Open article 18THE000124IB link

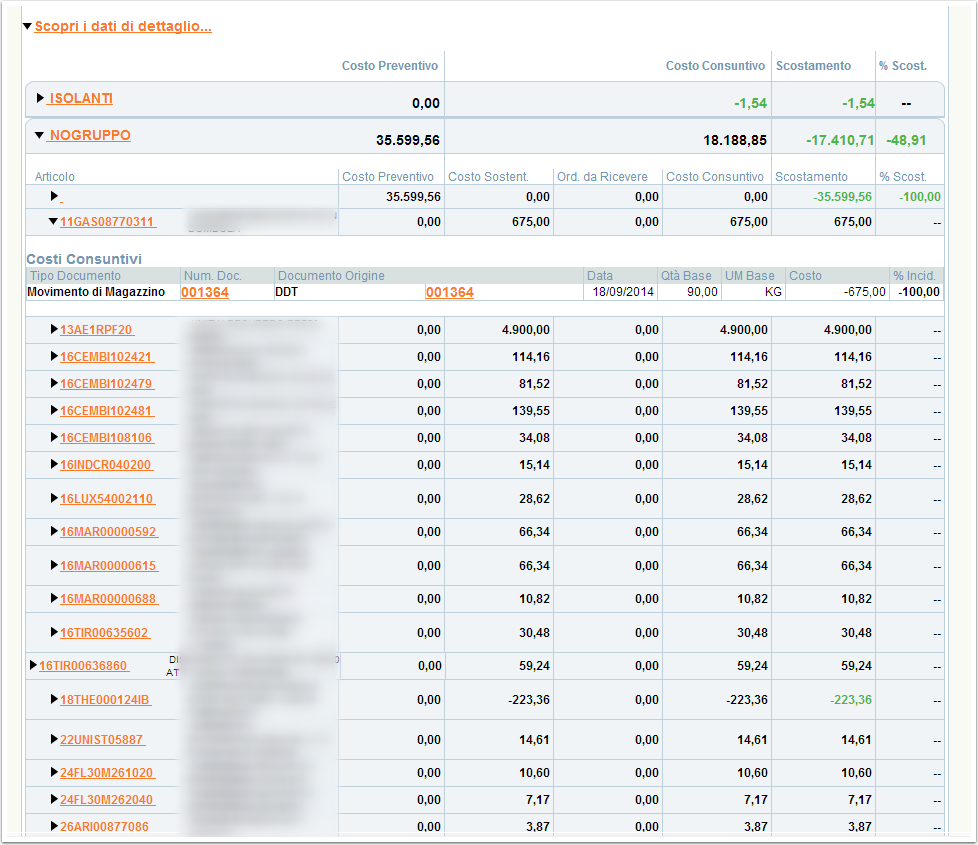[x=105, y=700]
